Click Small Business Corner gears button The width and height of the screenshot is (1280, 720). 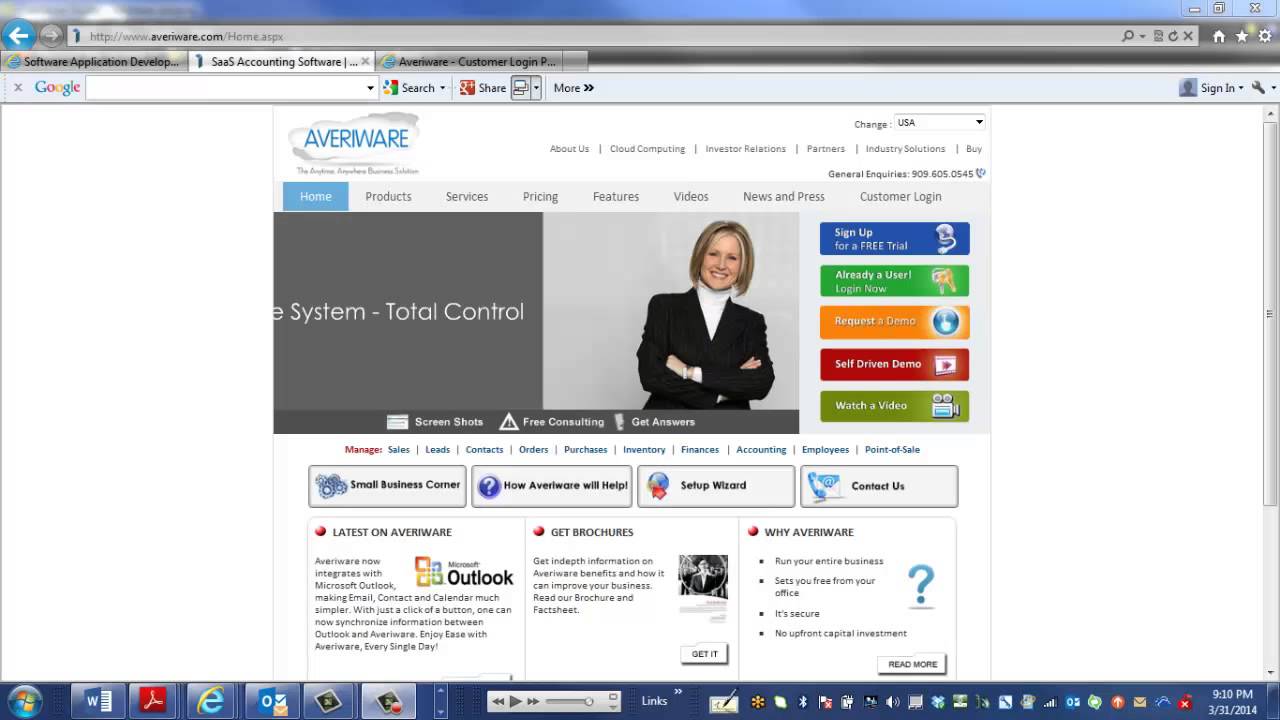point(387,486)
